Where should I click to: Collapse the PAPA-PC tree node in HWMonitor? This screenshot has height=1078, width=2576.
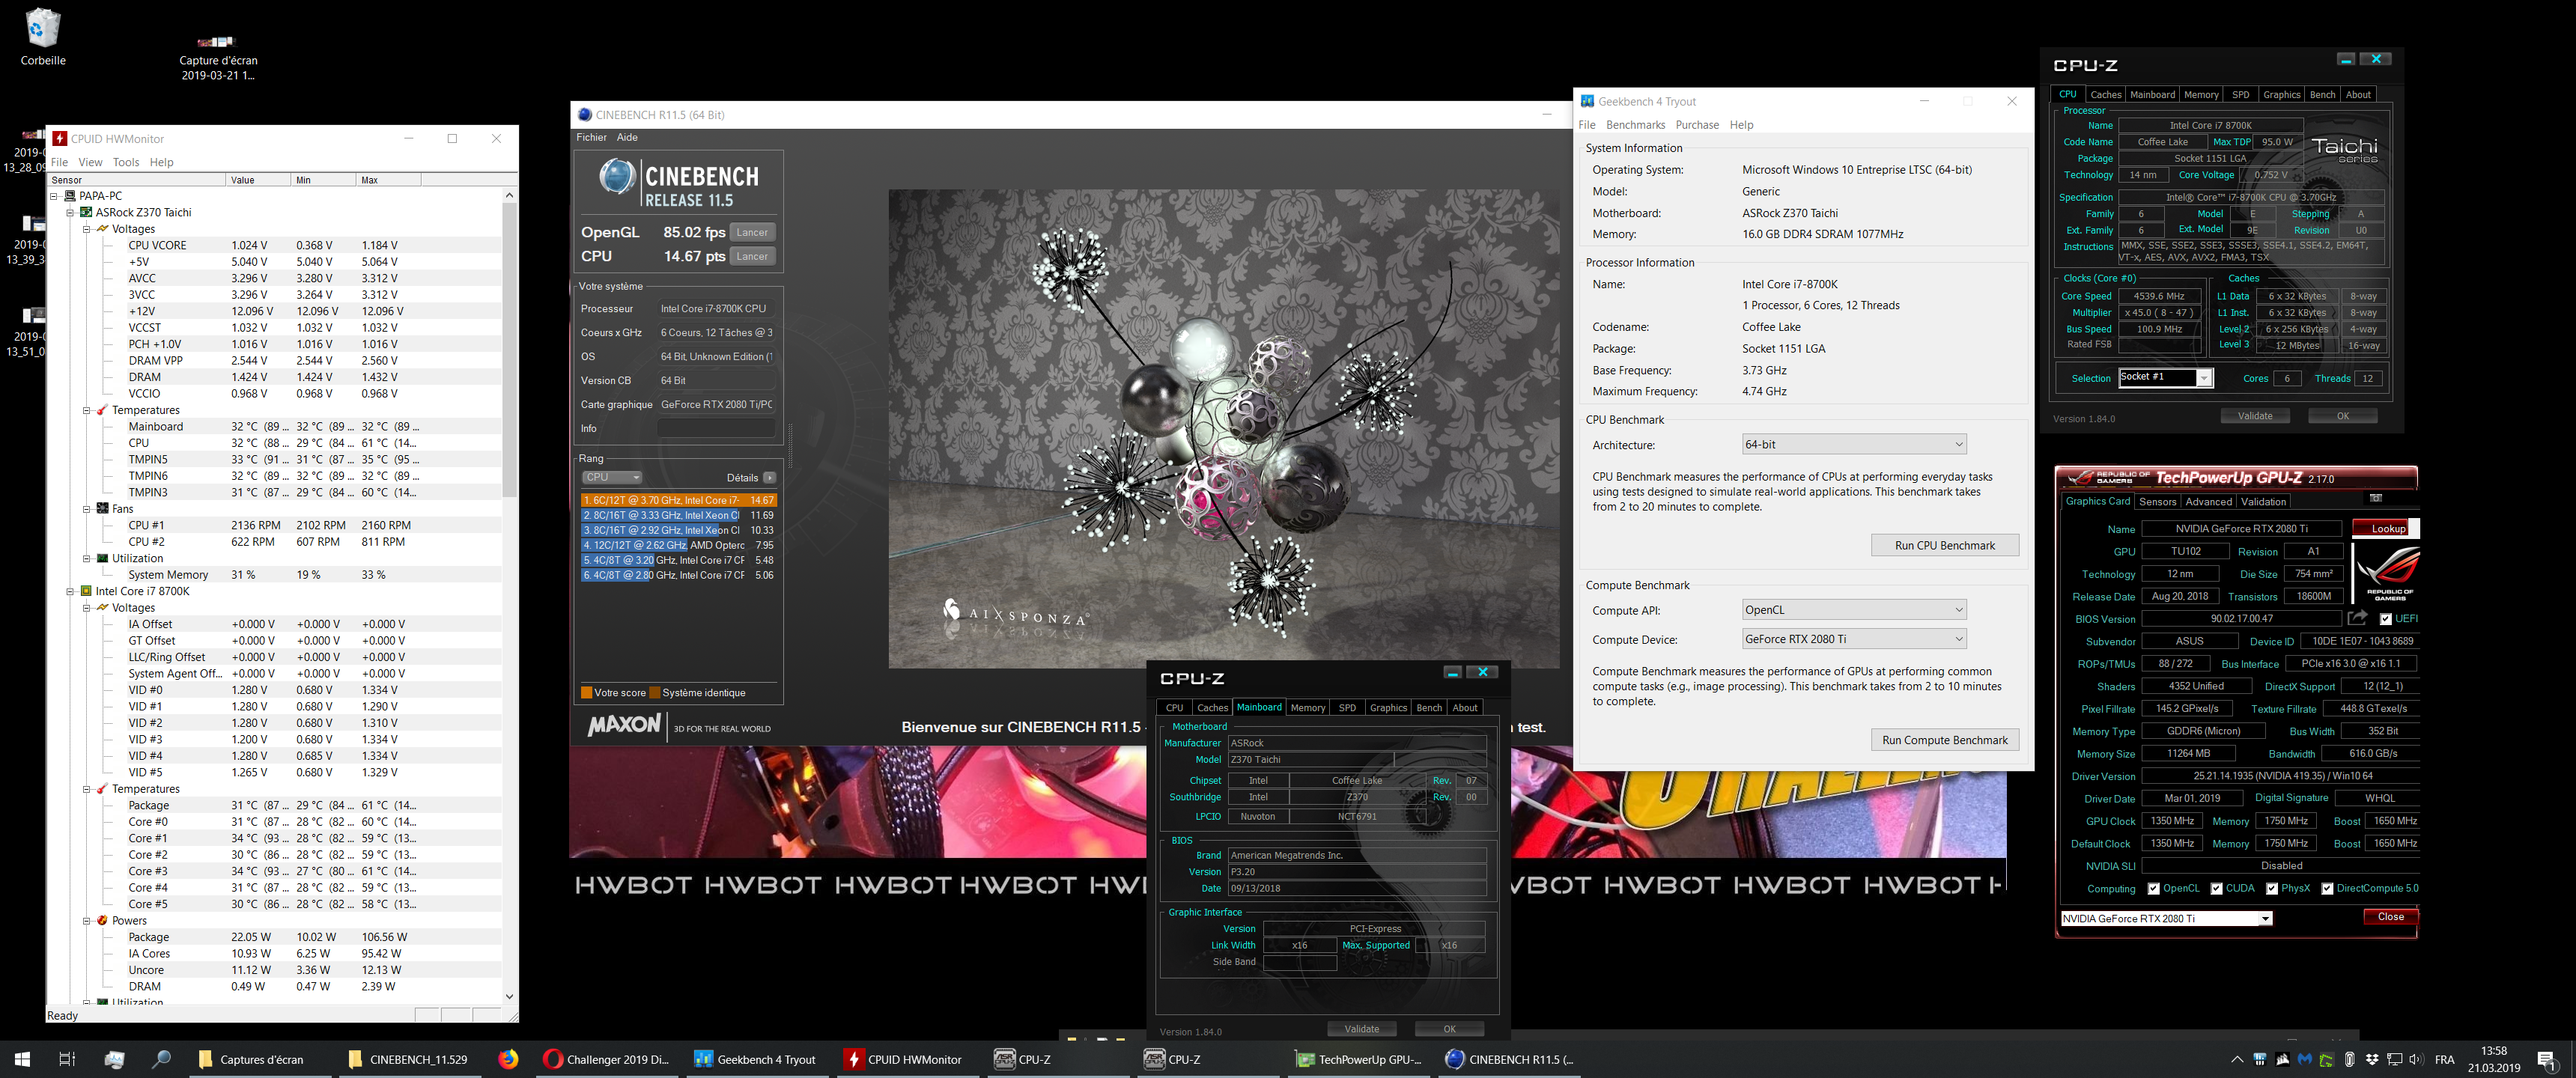pos(55,196)
